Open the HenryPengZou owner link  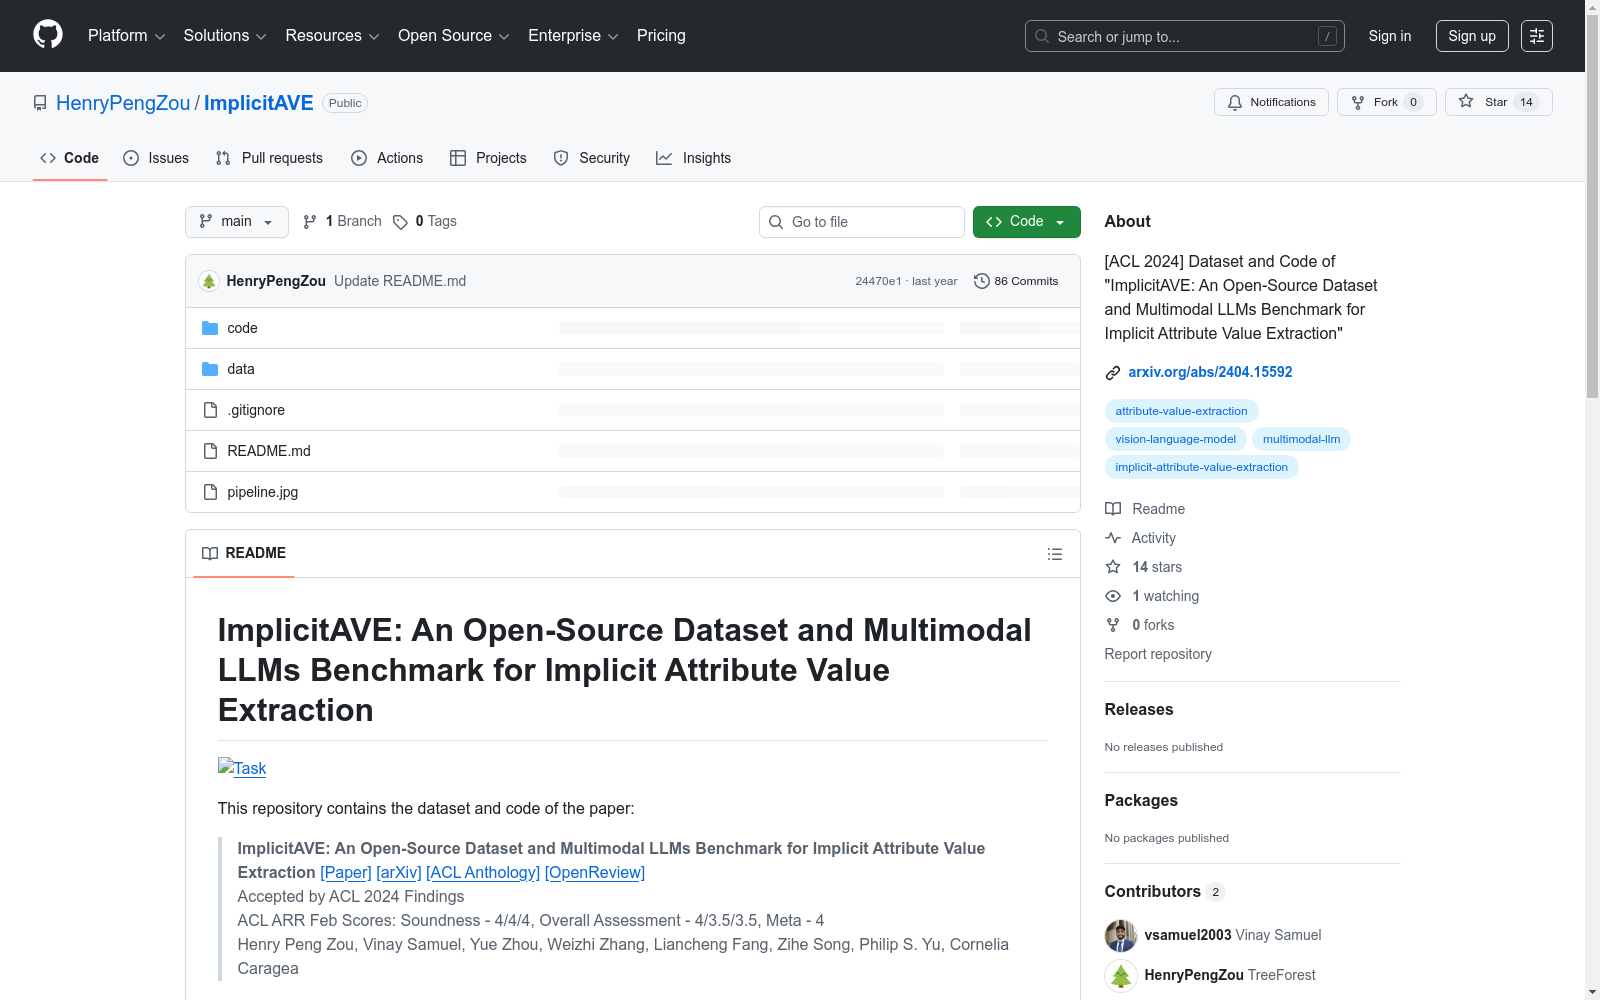click(x=123, y=103)
